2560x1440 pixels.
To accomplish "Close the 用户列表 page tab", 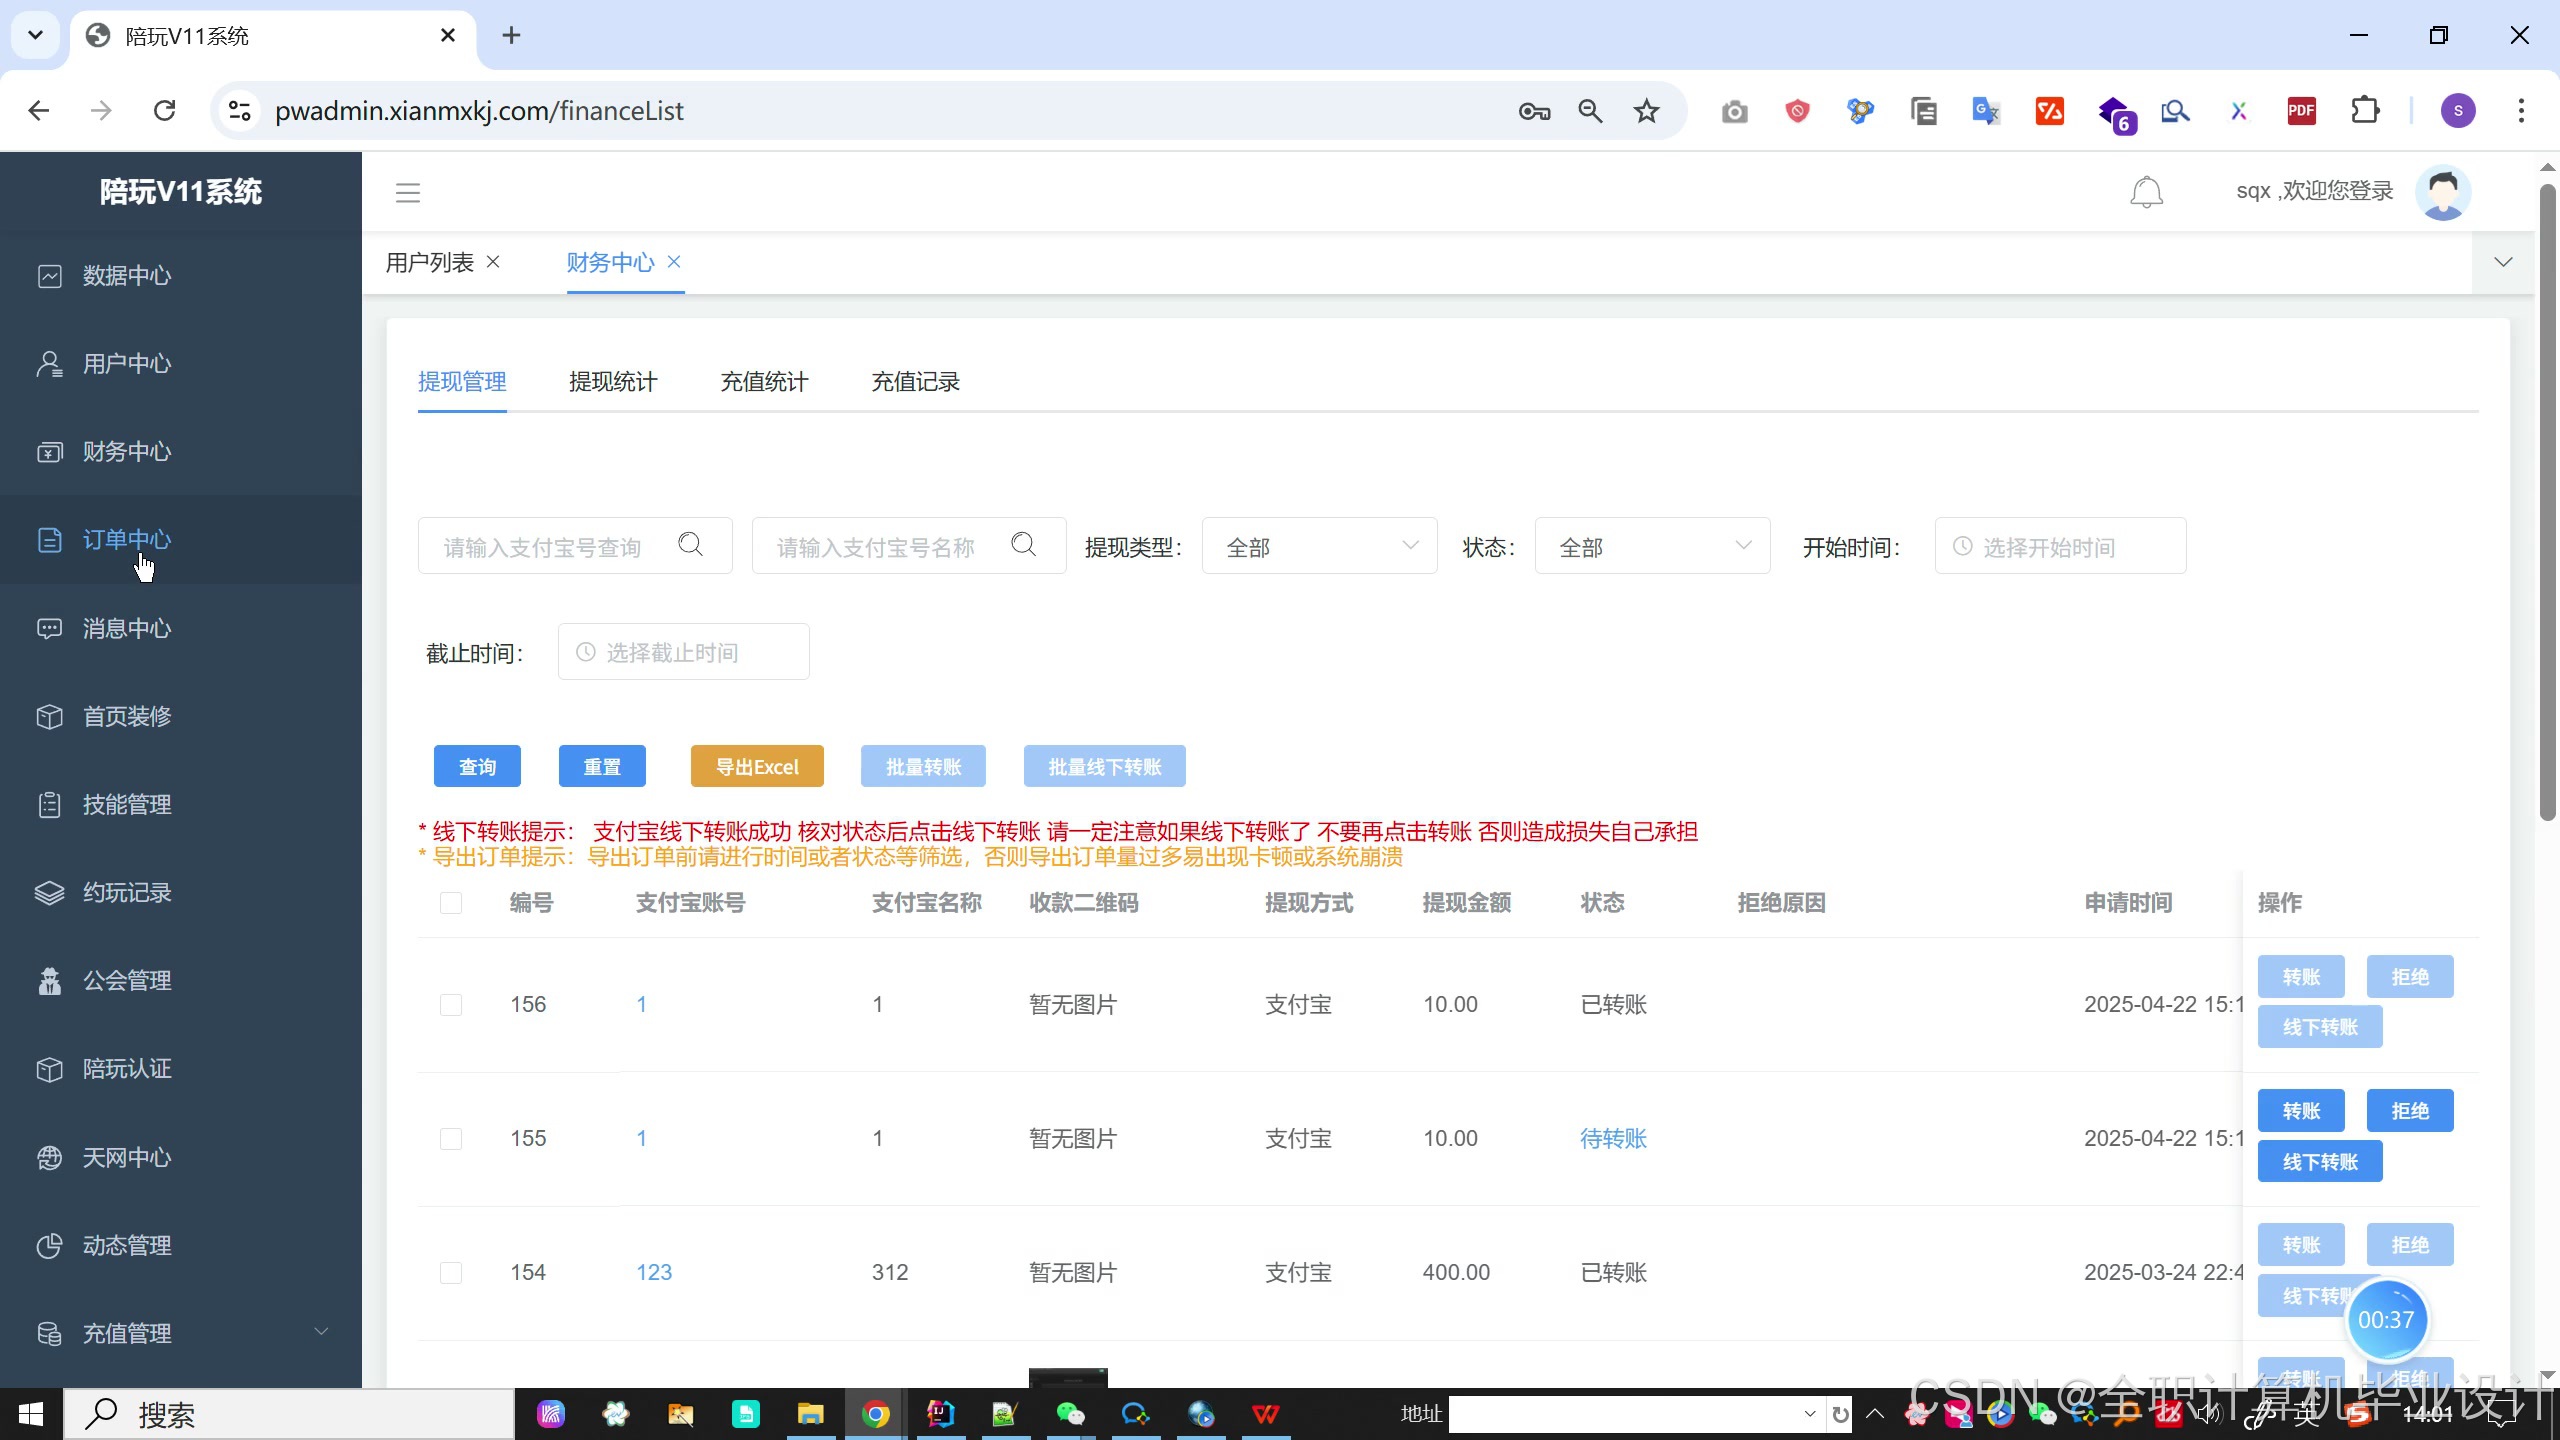I will tap(493, 262).
